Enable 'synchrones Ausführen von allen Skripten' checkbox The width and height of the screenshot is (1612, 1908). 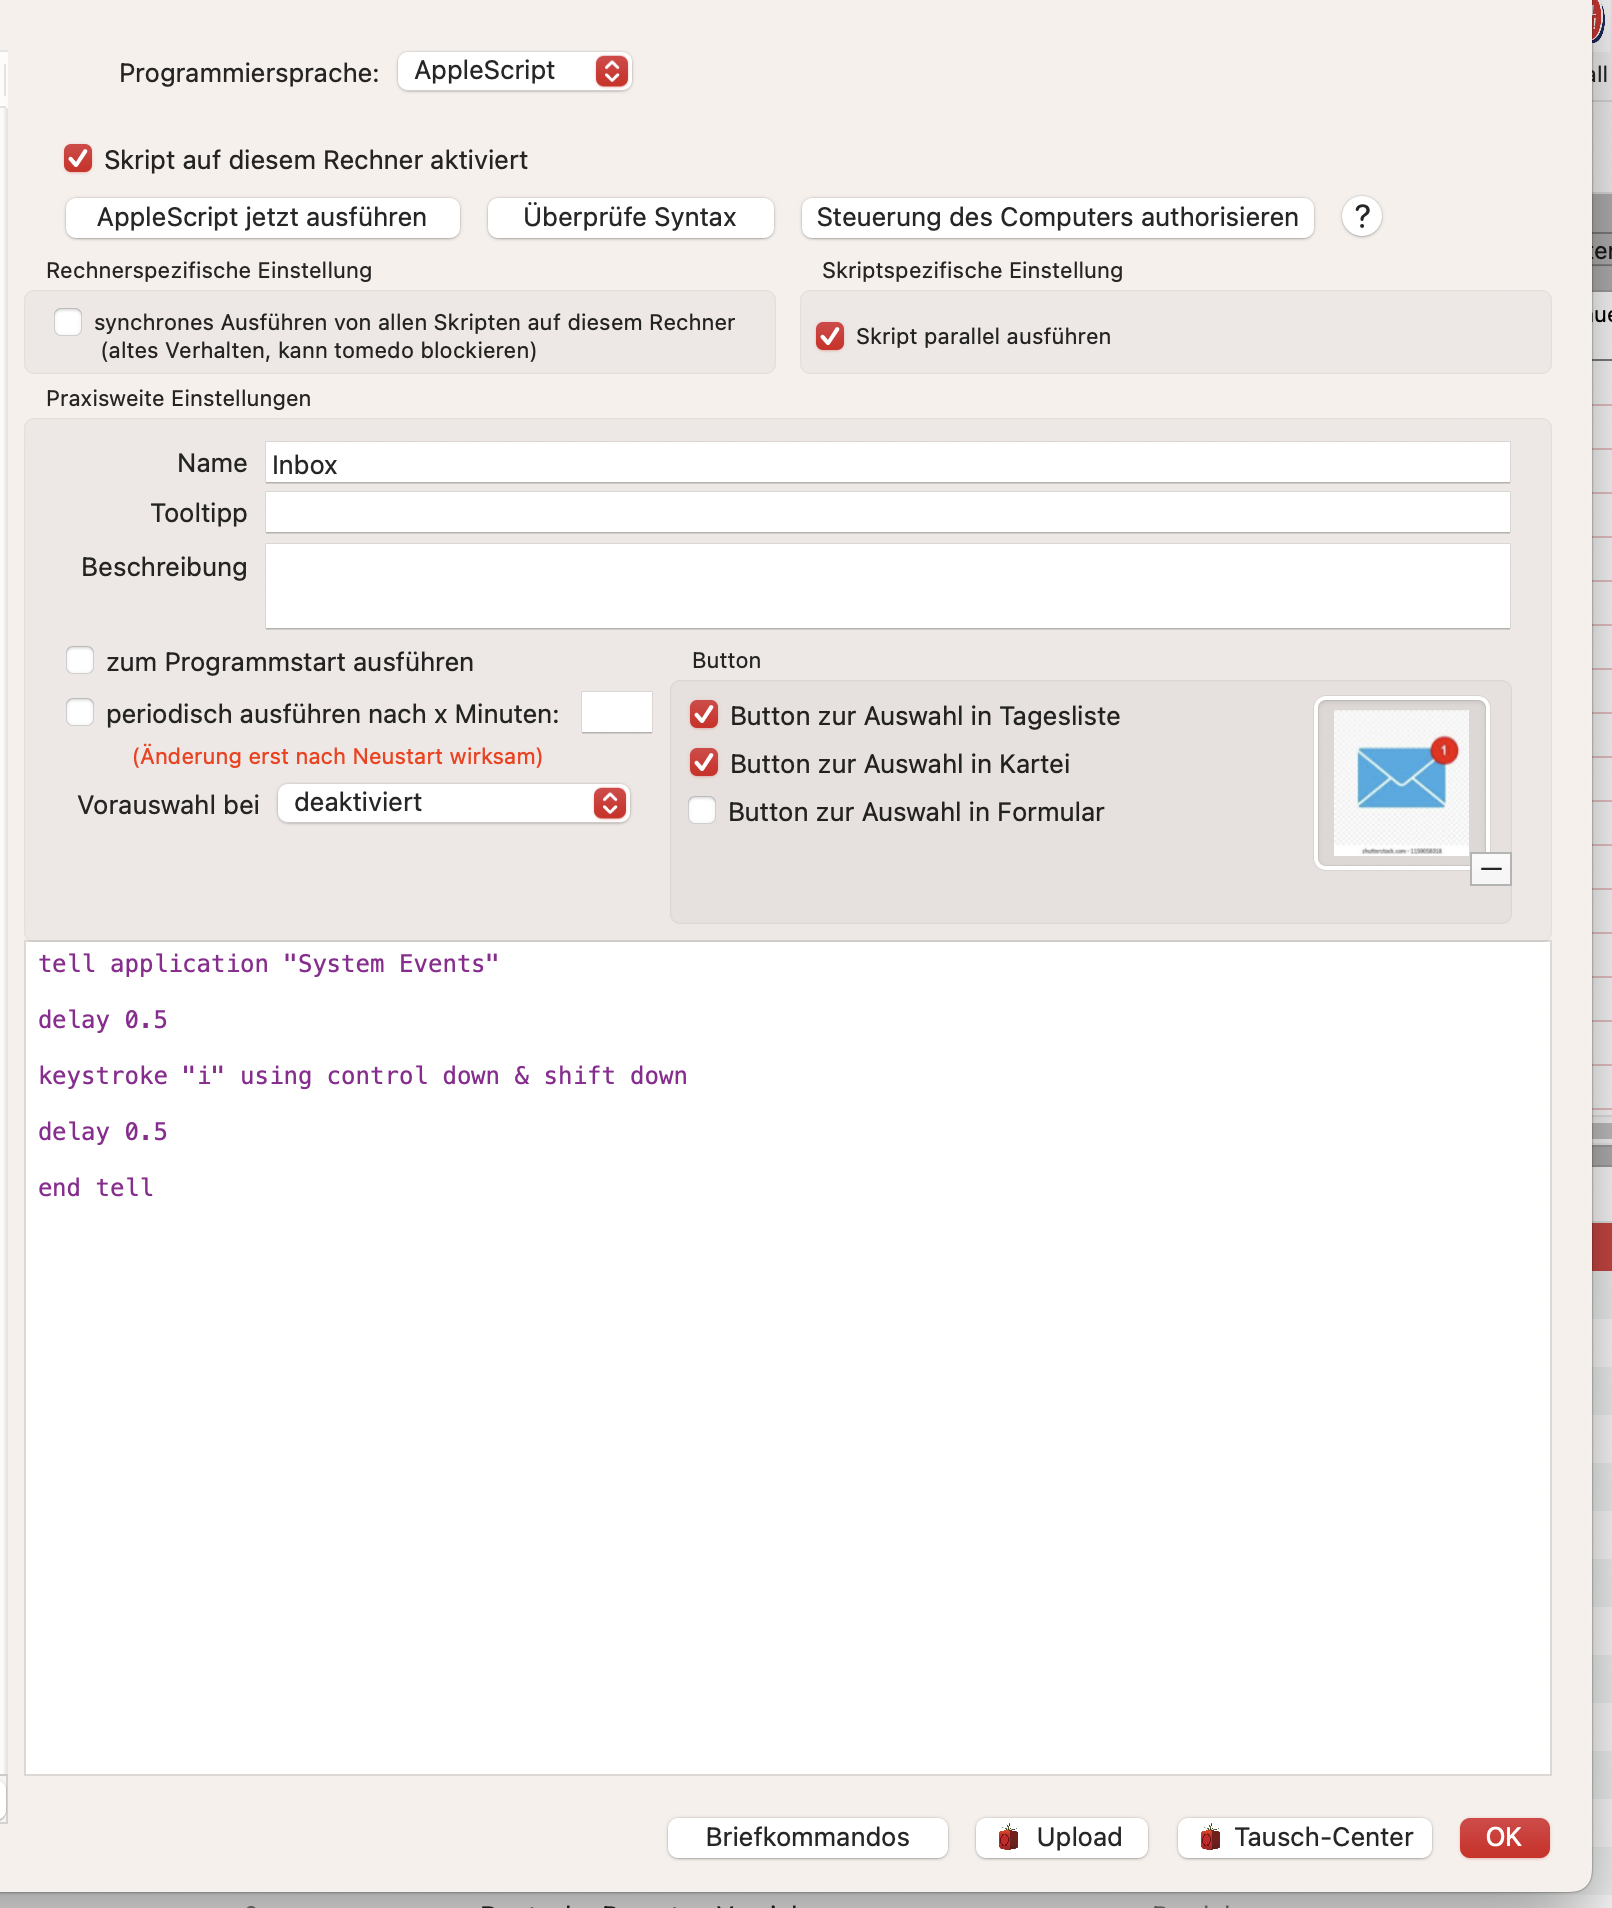[68, 322]
